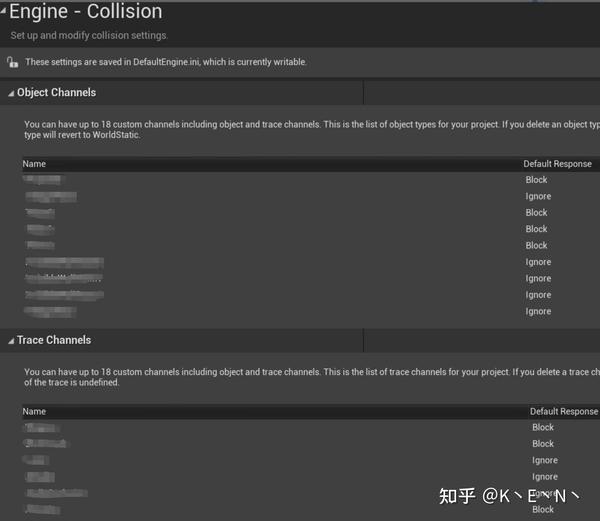
Task: Collapse the Trace Channels section
Action: [11, 341]
